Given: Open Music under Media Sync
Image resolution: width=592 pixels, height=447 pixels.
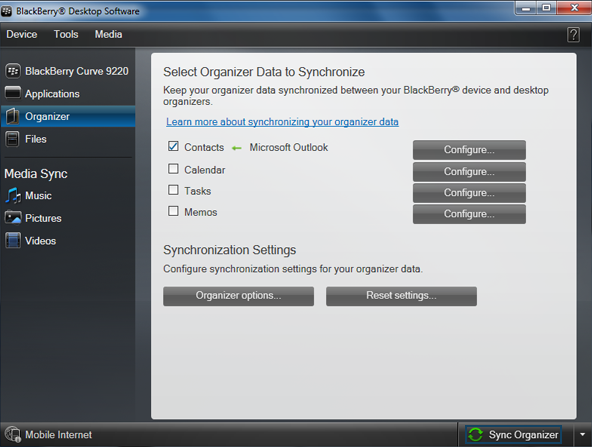Looking at the screenshot, I should point(38,196).
